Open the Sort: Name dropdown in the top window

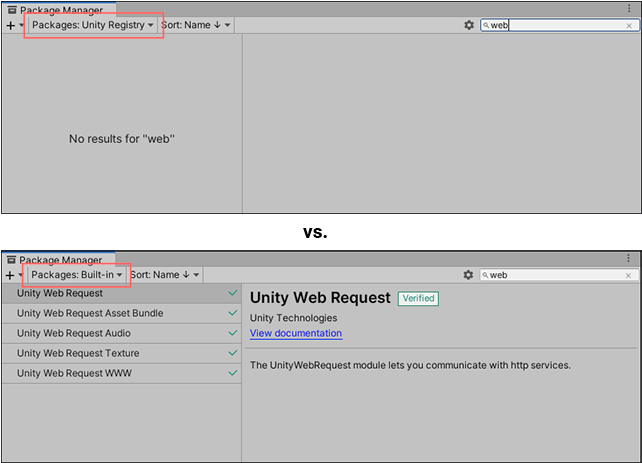pyautogui.click(x=196, y=25)
